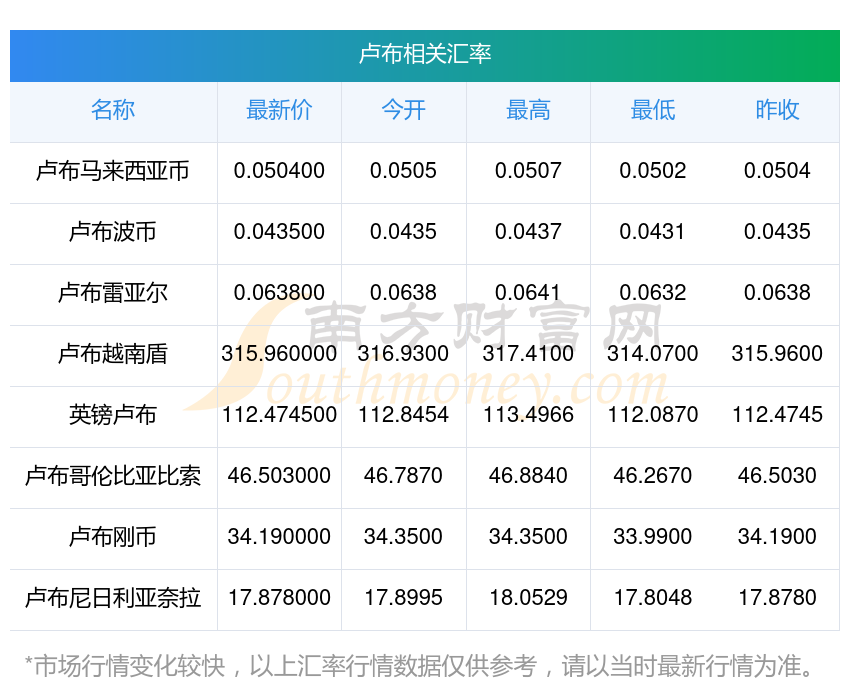The width and height of the screenshot is (850, 698).
Task: Click lowest value 314.0700
Action: (653, 354)
